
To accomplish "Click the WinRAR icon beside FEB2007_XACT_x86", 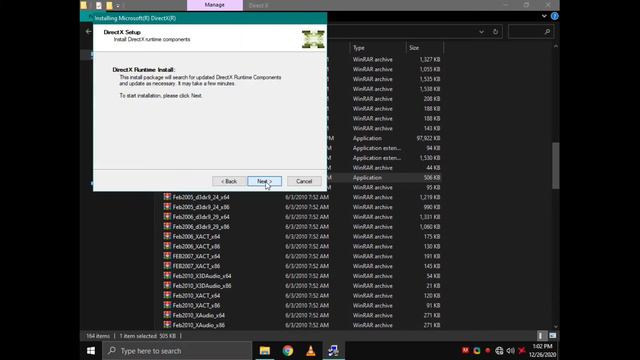I will [x=167, y=265].
